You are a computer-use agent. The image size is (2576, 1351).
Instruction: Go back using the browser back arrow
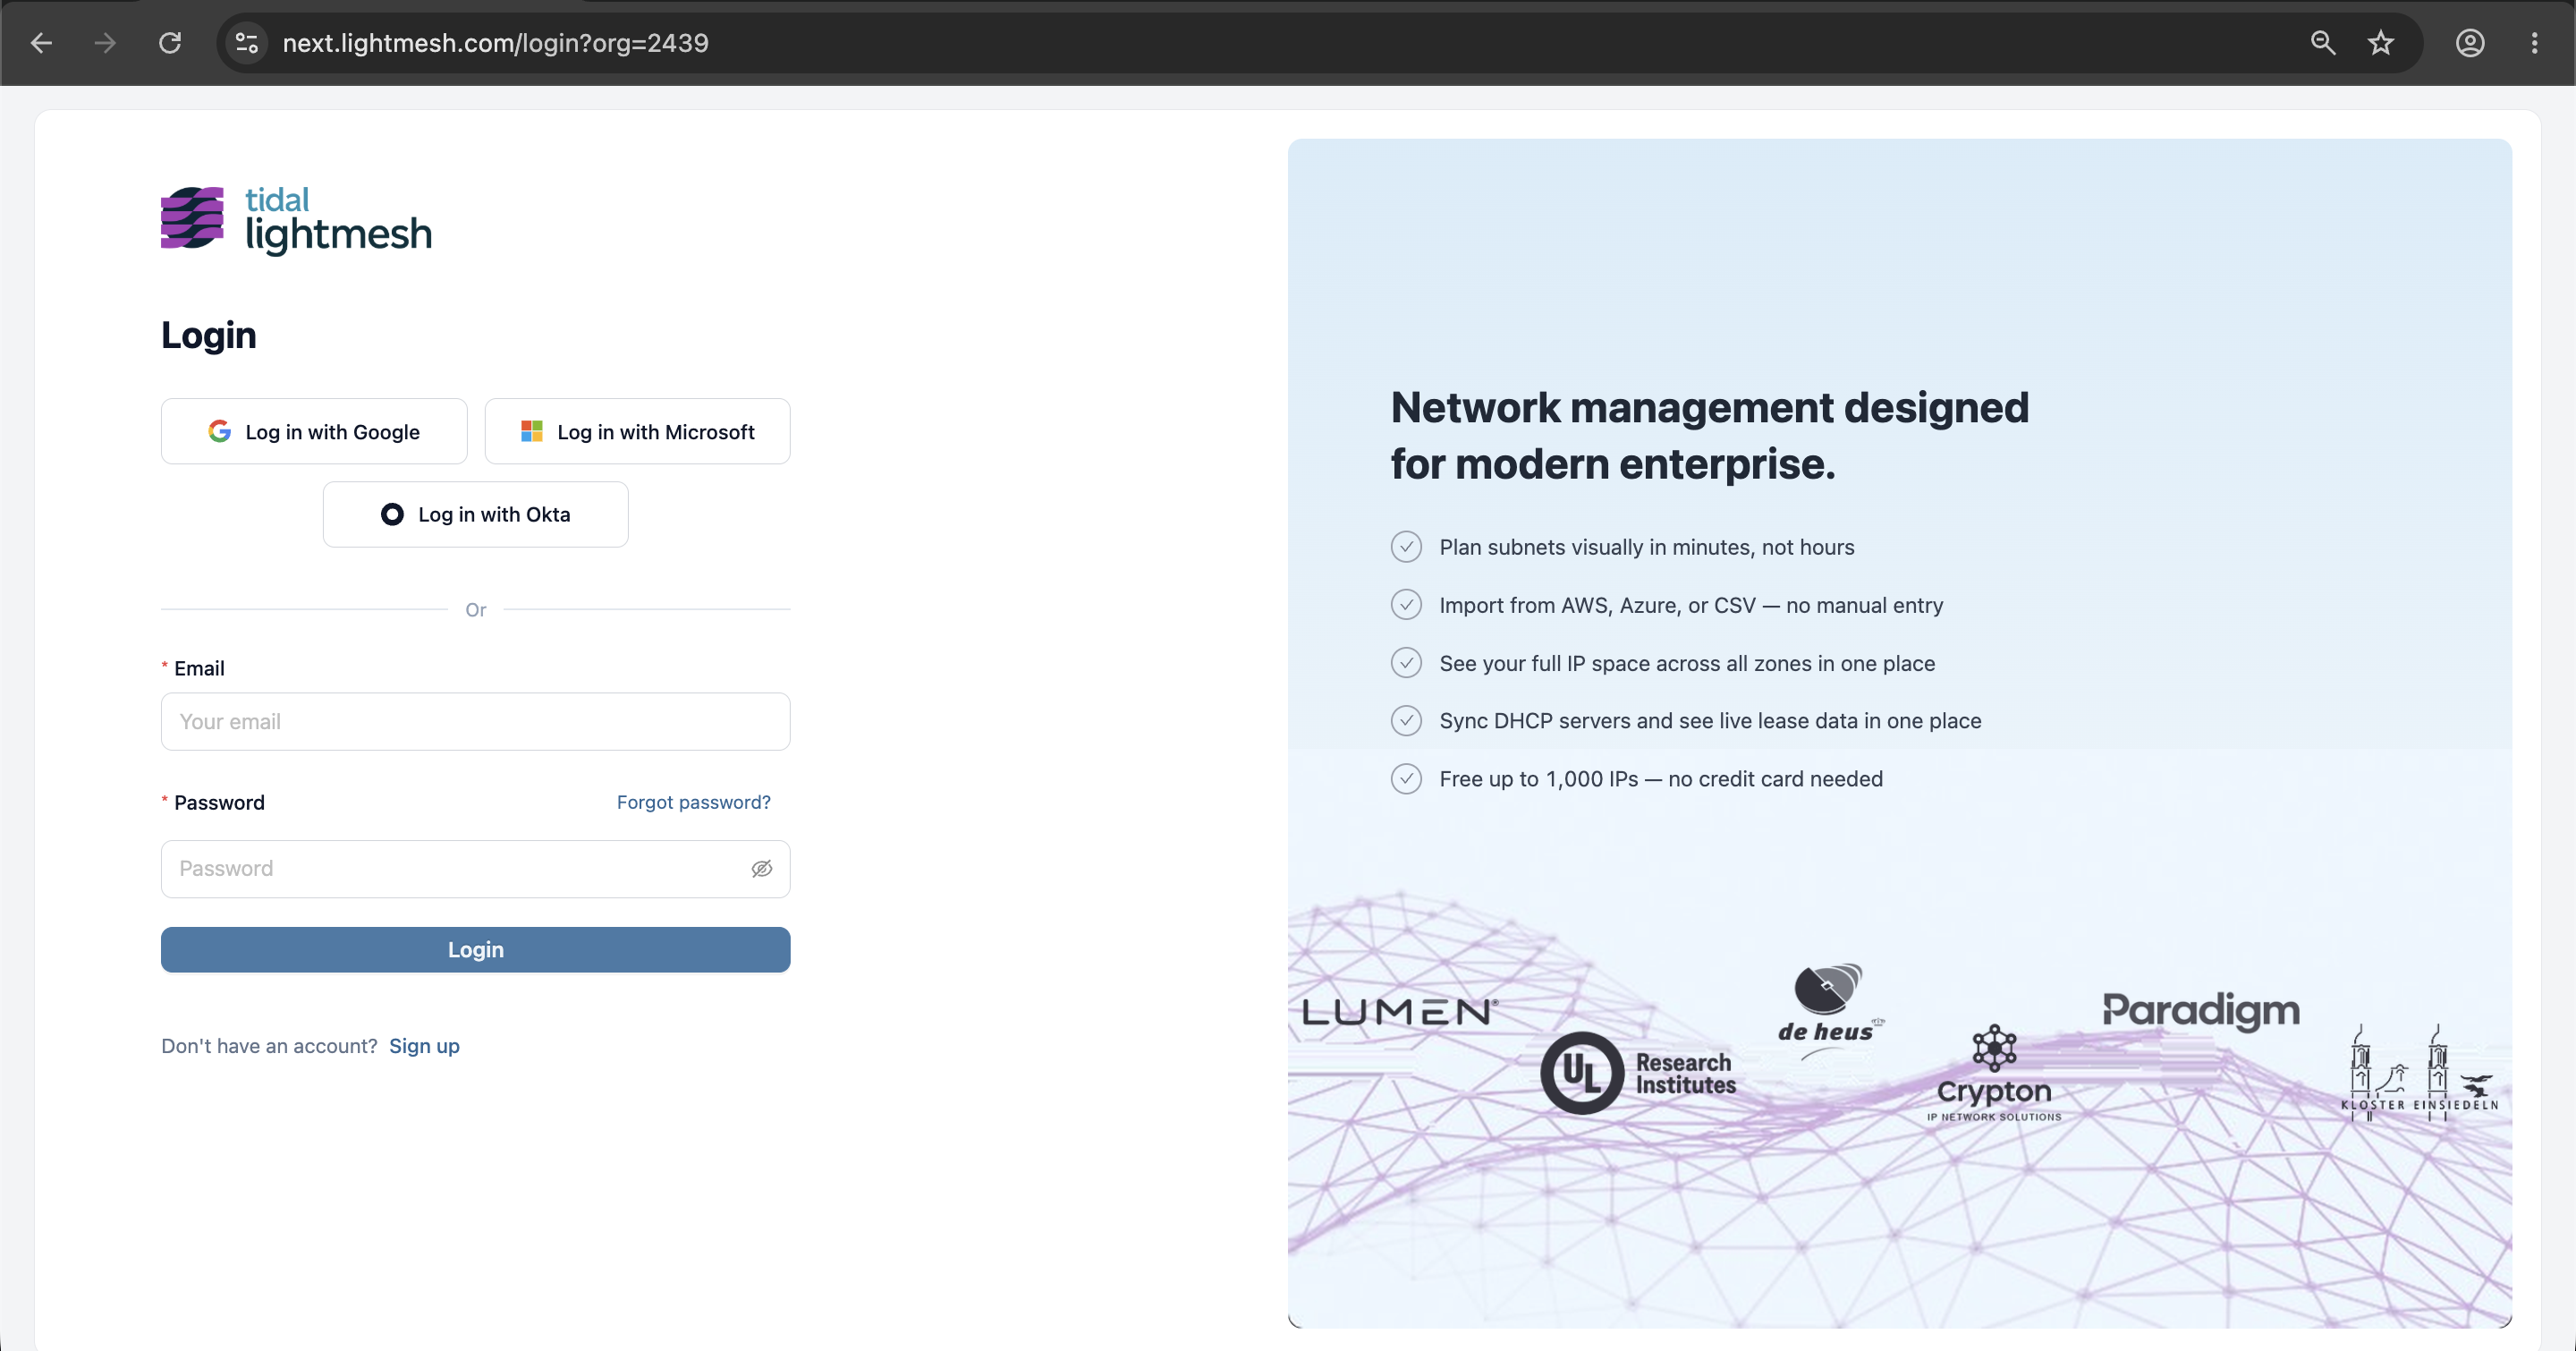(x=41, y=43)
